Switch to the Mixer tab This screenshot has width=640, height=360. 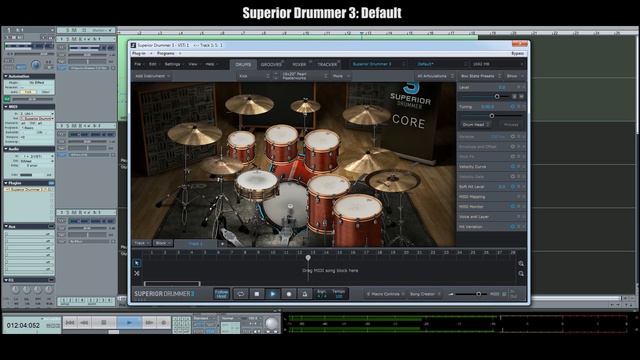tap(300, 64)
